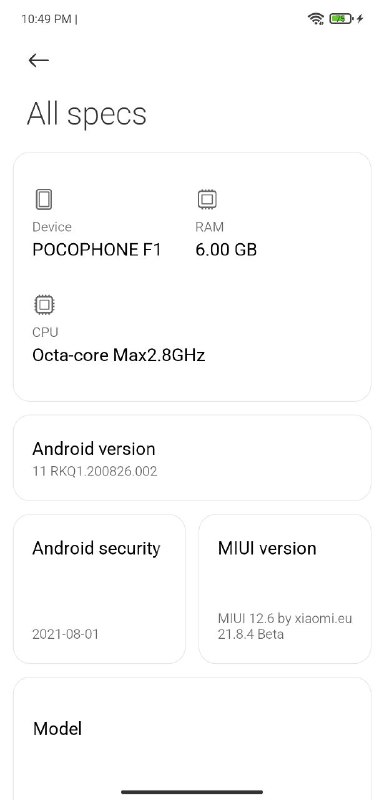
Task: Tap the All specs page title
Action: pos(87,114)
